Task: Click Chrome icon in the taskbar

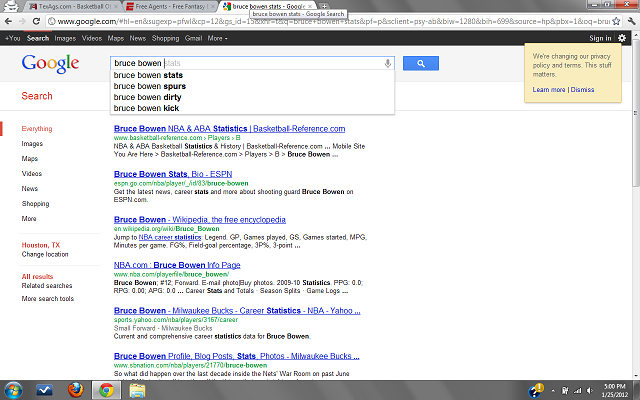Action: pyautogui.click(x=106, y=390)
